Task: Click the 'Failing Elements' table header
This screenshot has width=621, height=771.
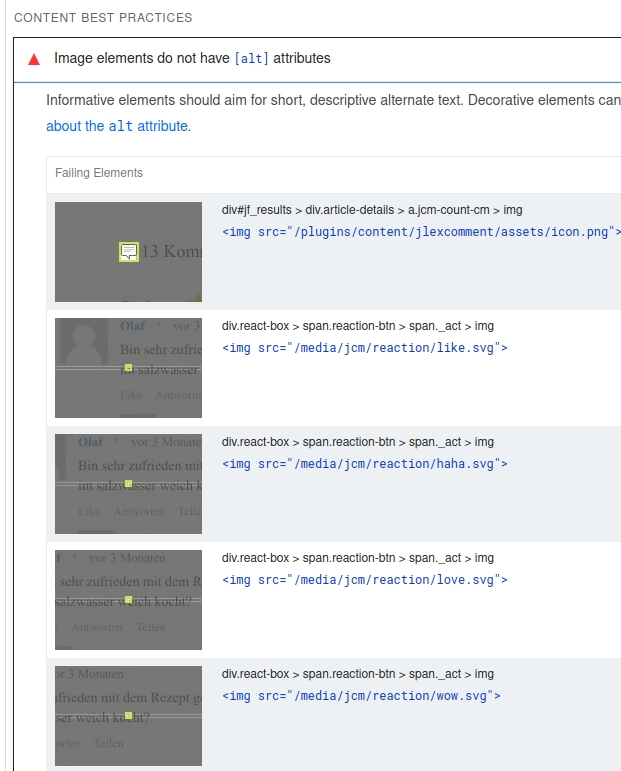Action: 99,173
